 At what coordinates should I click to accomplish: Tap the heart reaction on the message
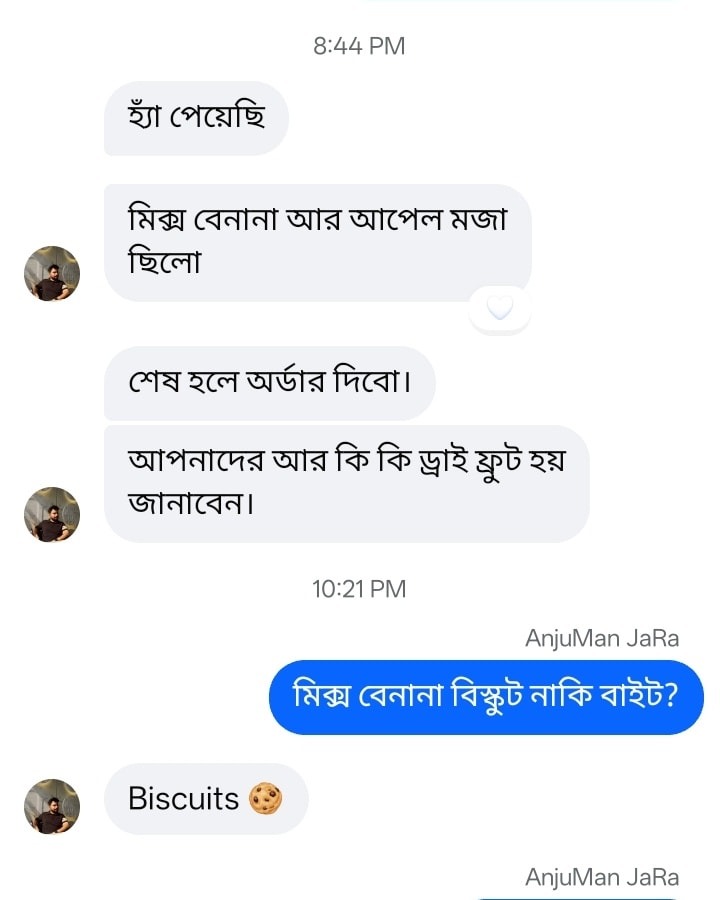click(x=499, y=308)
